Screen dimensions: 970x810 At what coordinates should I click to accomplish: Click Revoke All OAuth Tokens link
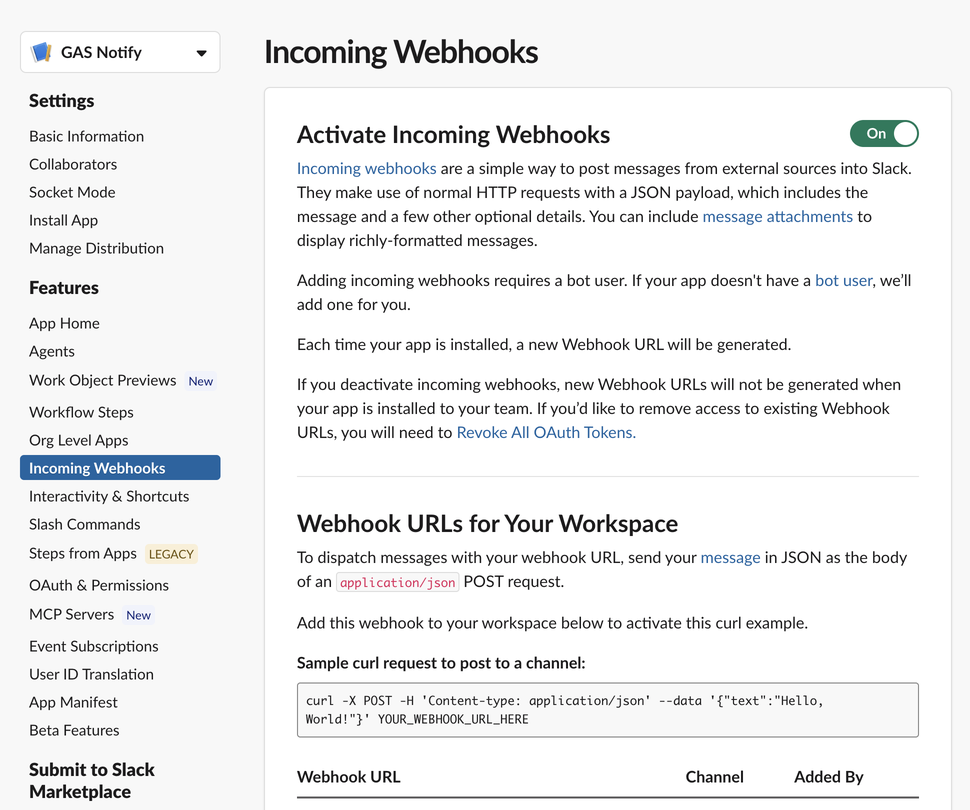click(546, 432)
